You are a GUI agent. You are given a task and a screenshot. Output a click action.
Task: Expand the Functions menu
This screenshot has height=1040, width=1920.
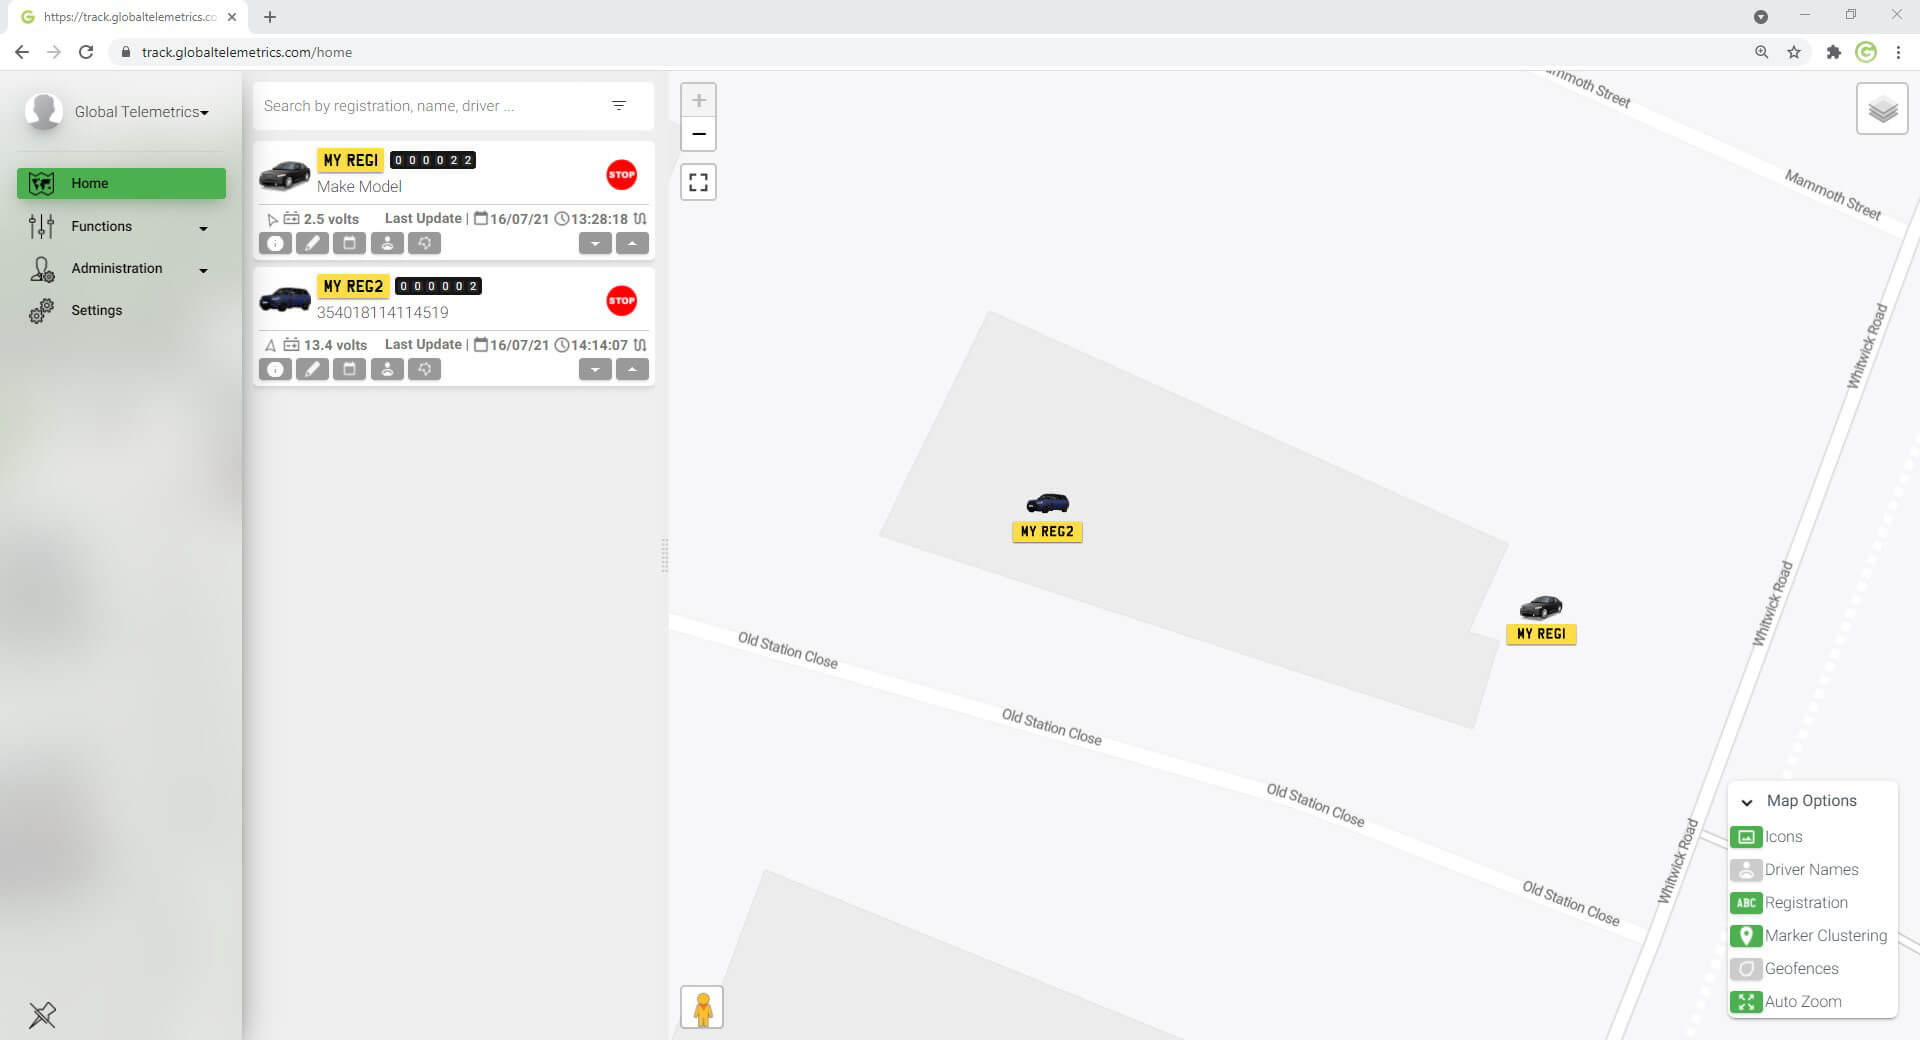pos(120,227)
